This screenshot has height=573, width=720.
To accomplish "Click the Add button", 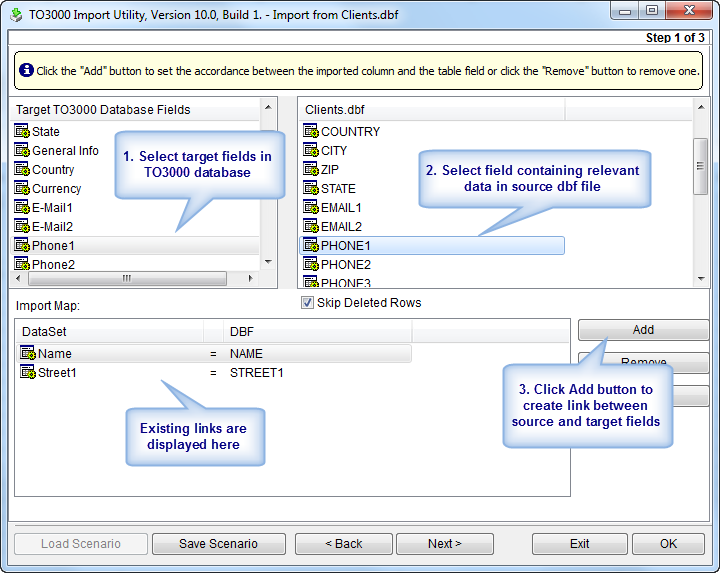I will pyautogui.click(x=643, y=330).
